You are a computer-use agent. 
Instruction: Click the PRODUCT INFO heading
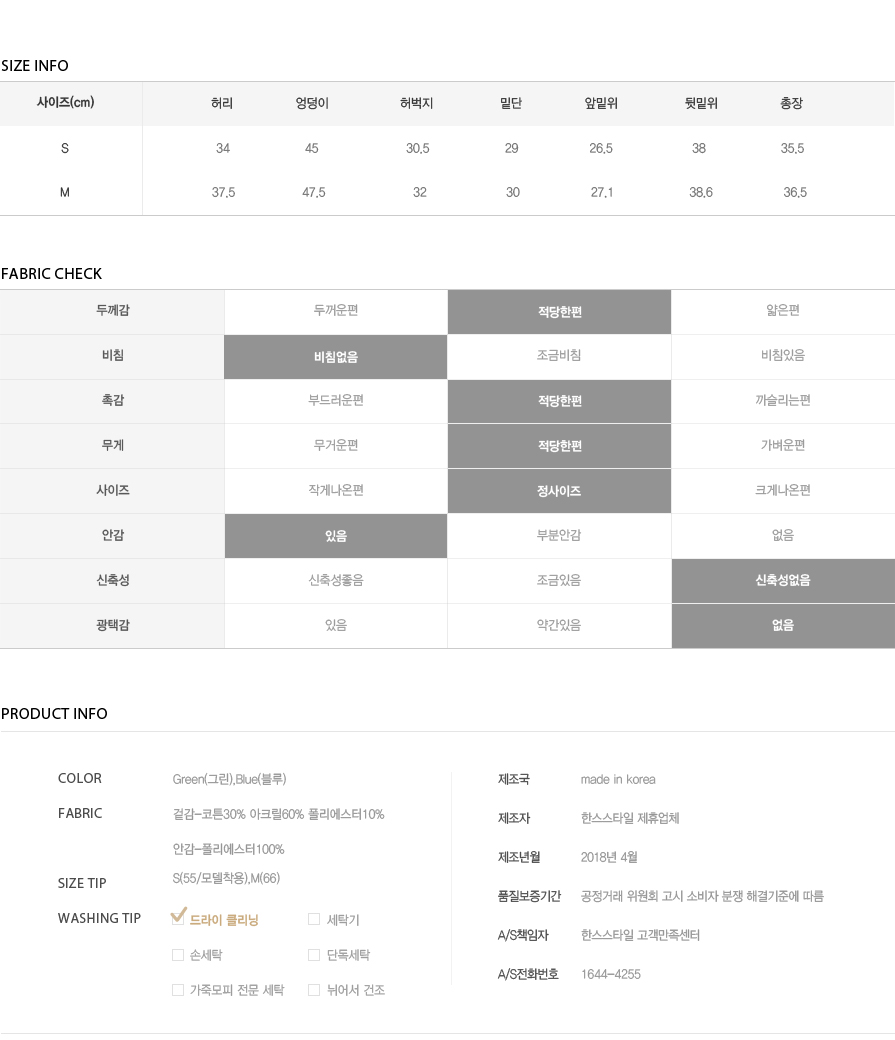click(54, 714)
